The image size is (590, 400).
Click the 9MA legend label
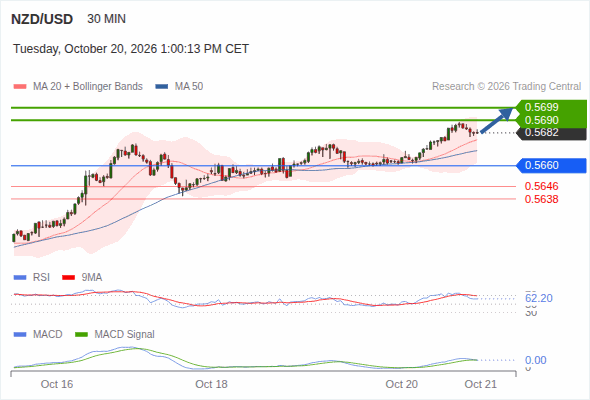pos(92,278)
